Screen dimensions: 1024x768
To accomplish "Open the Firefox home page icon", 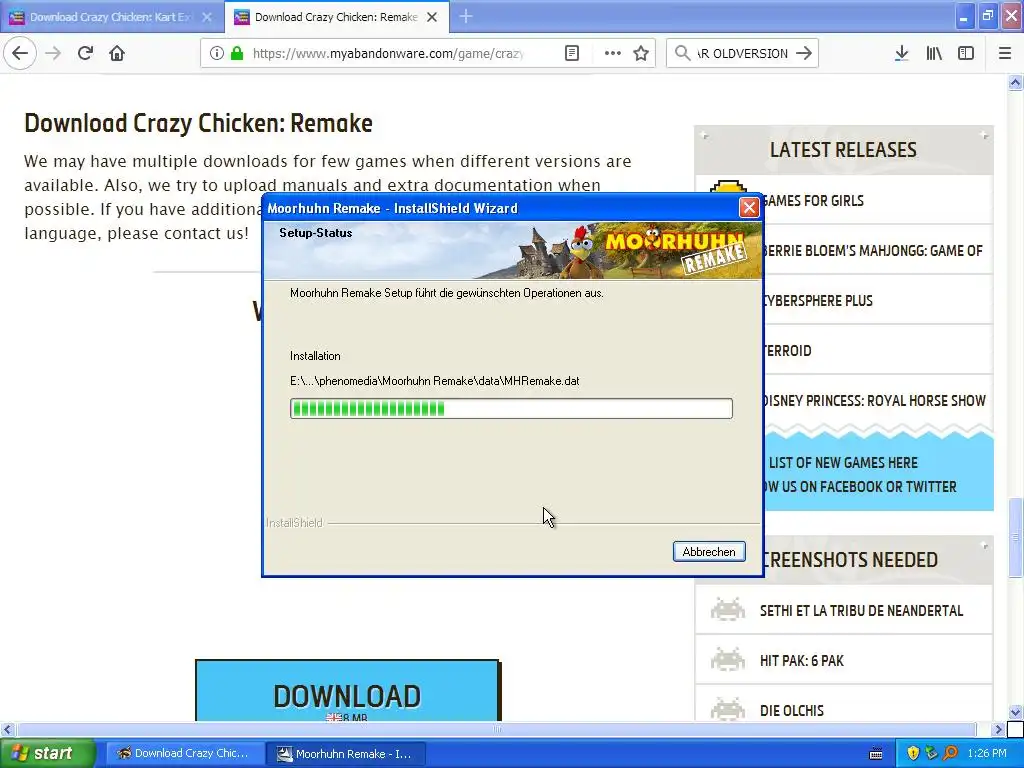I will [117, 53].
